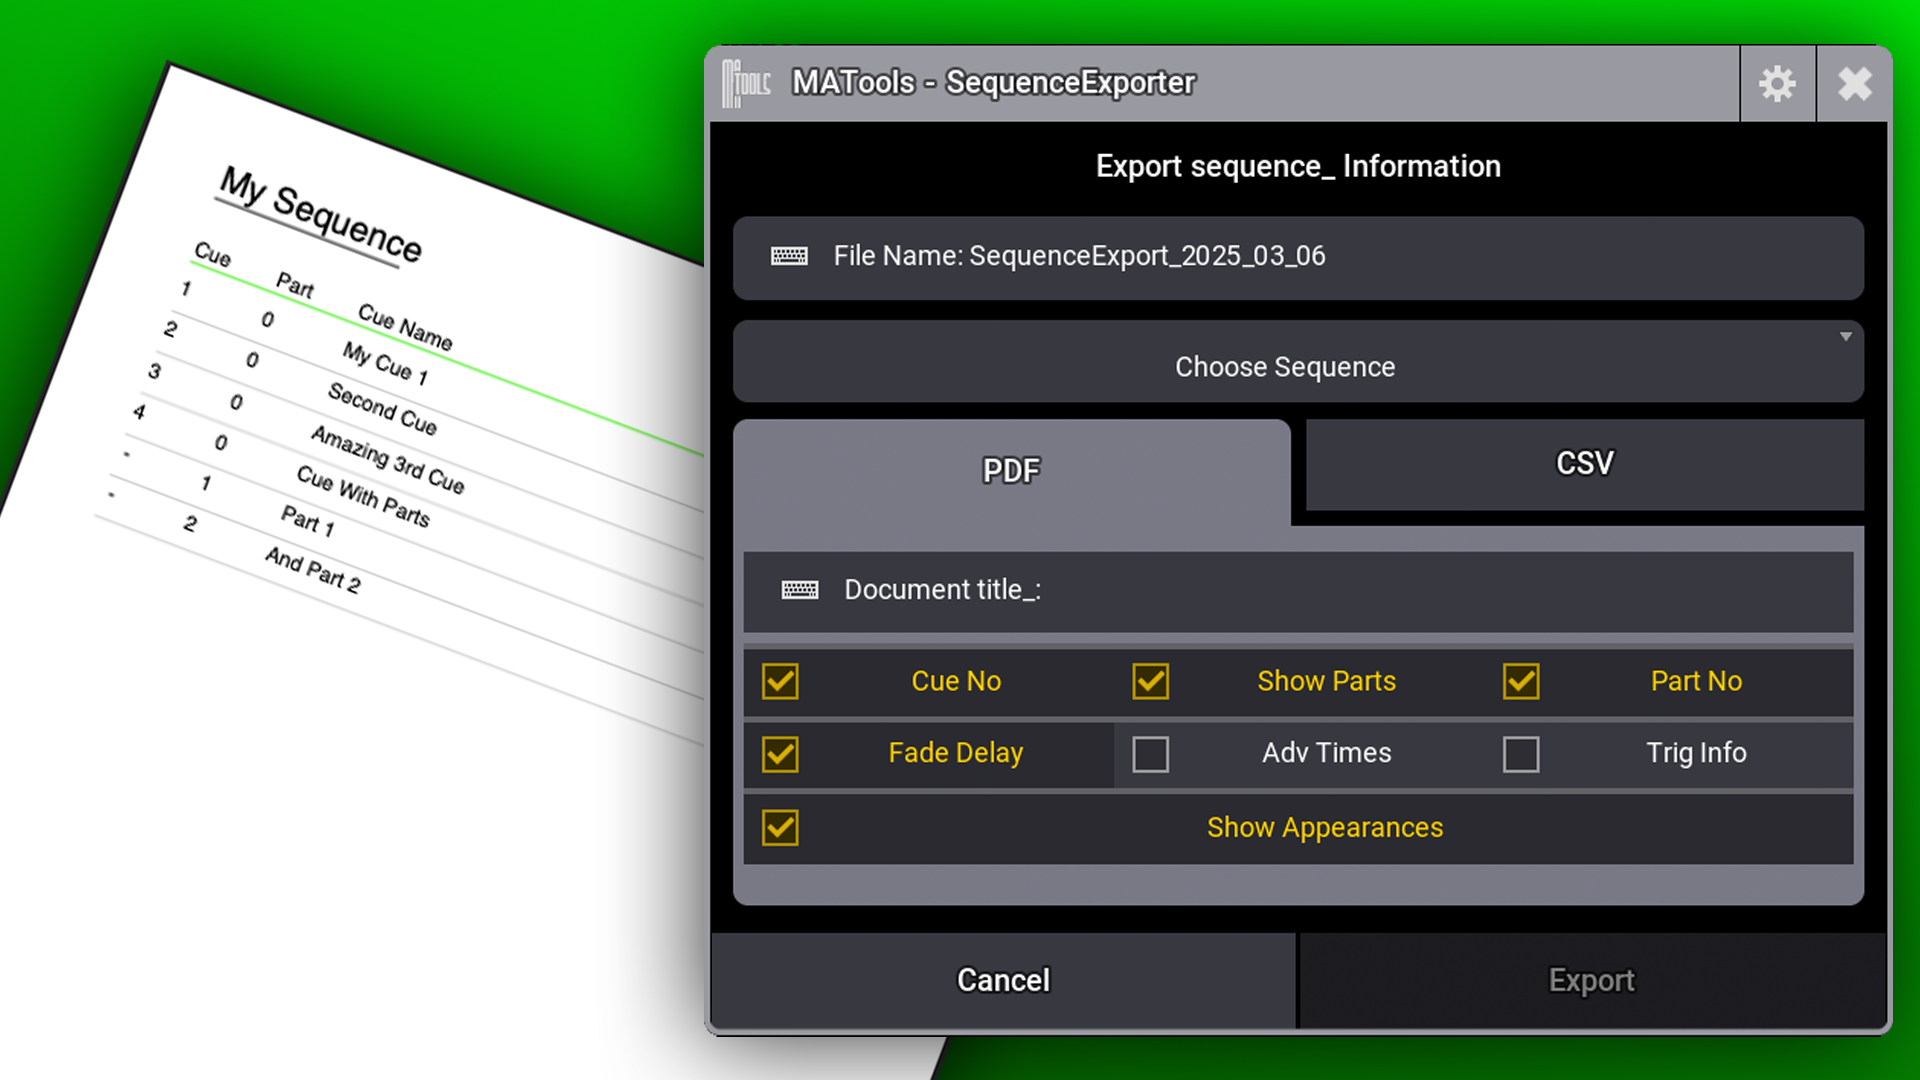The height and width of the screenshot is (1080, 1920).
Task: Uncheck the Cue No checkbox
Action: (x=780, y=681)
